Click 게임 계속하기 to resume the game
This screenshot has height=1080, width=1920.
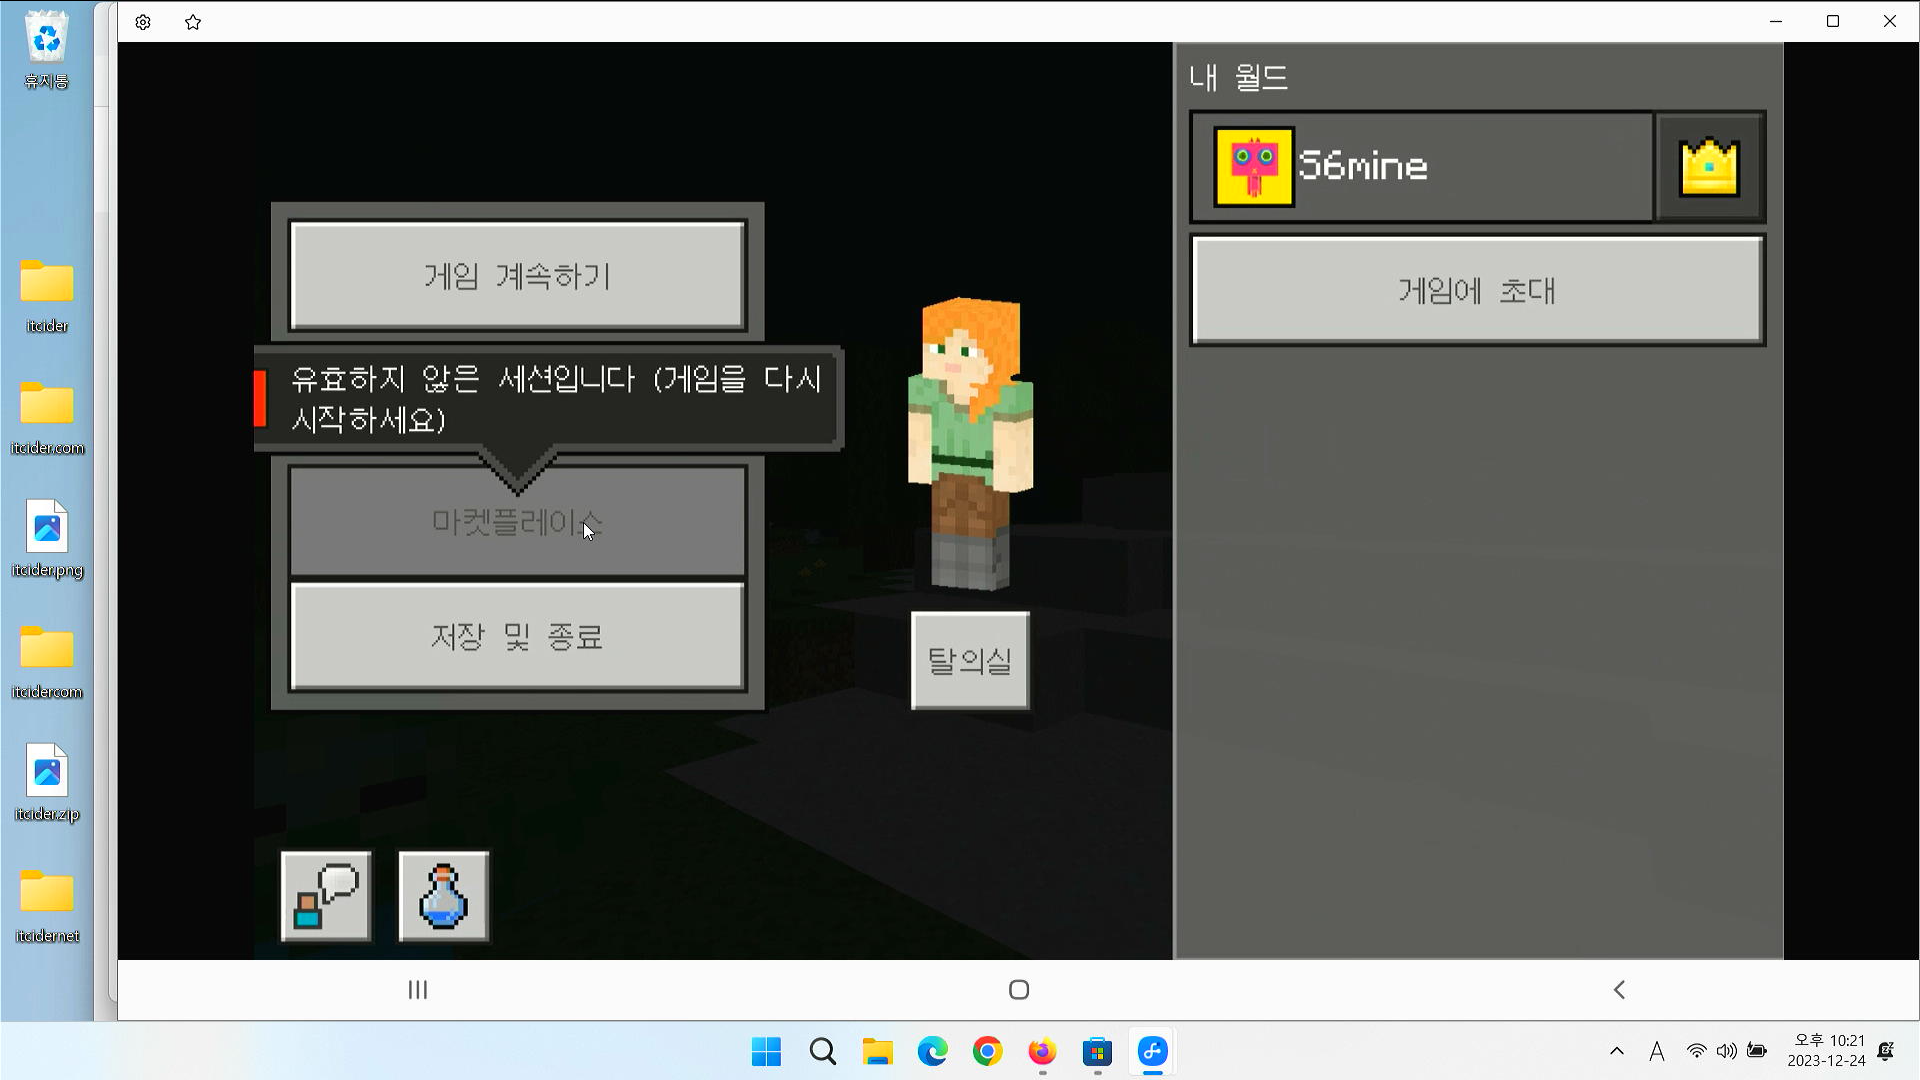517,276
